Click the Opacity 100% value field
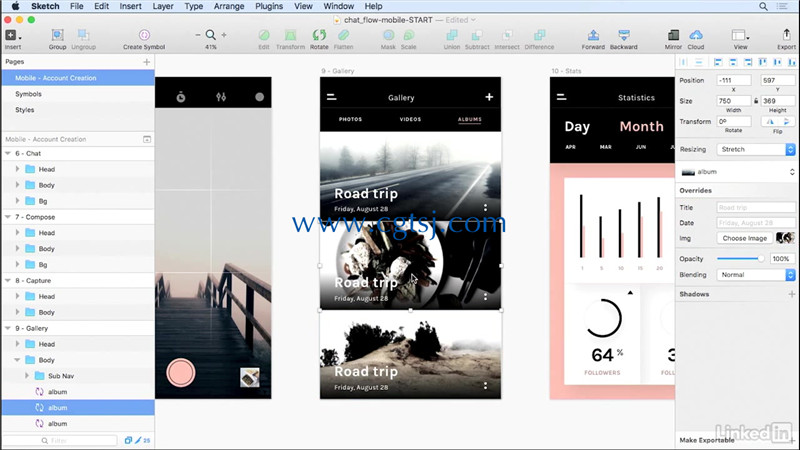This screenshot has height=450, width=800. [x=782, y=259]
